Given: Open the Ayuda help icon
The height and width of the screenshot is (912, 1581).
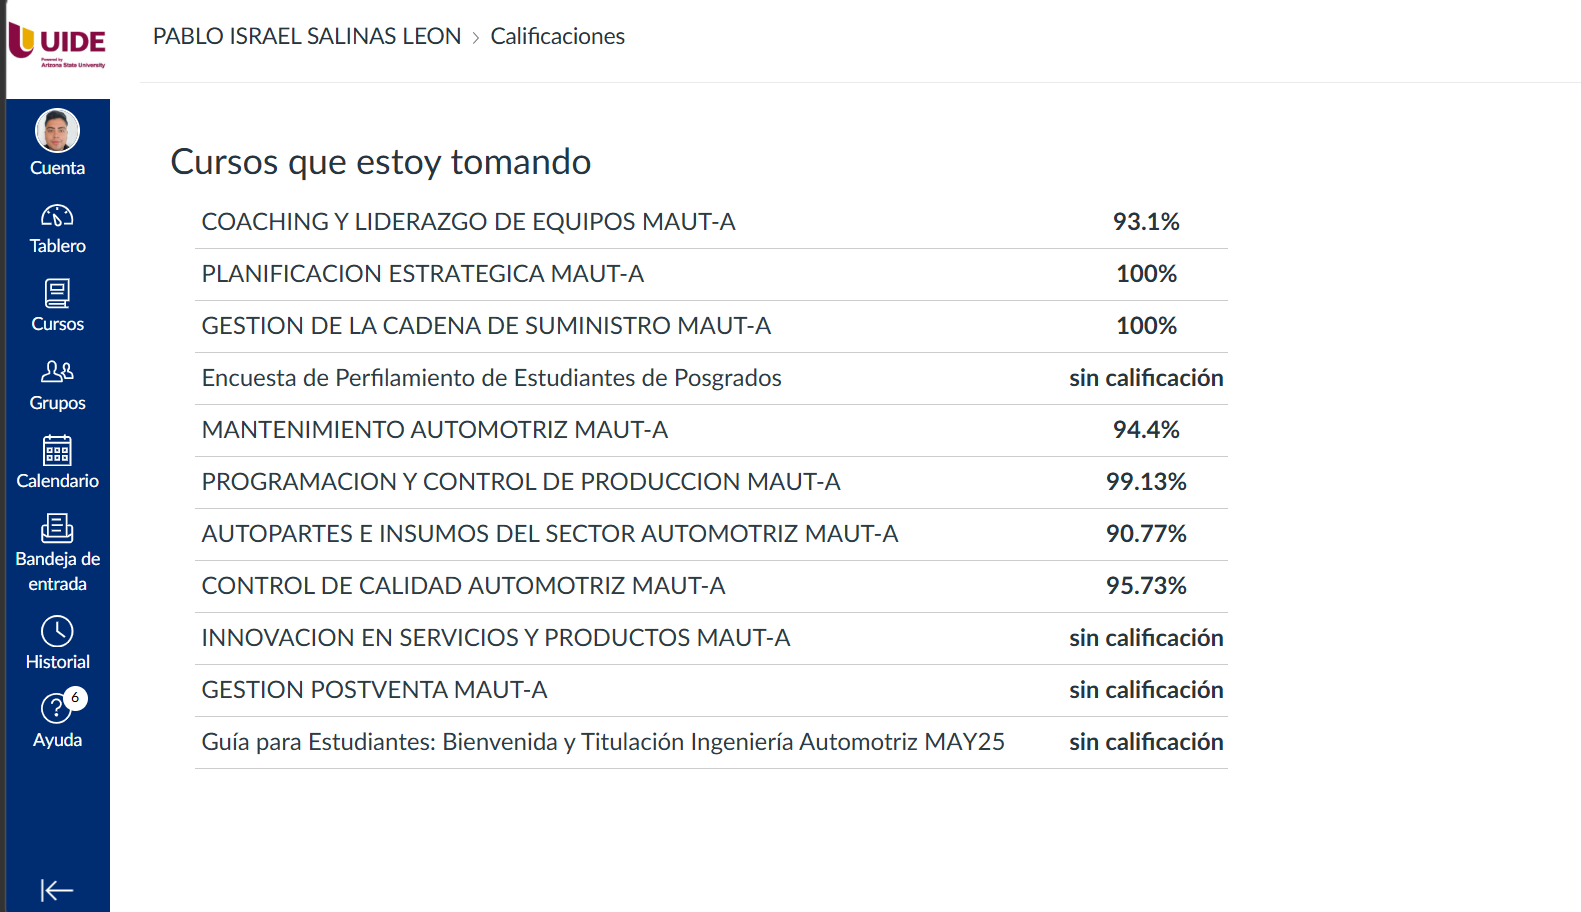Looking at the screenshot, I should click(x=56, y=709).
